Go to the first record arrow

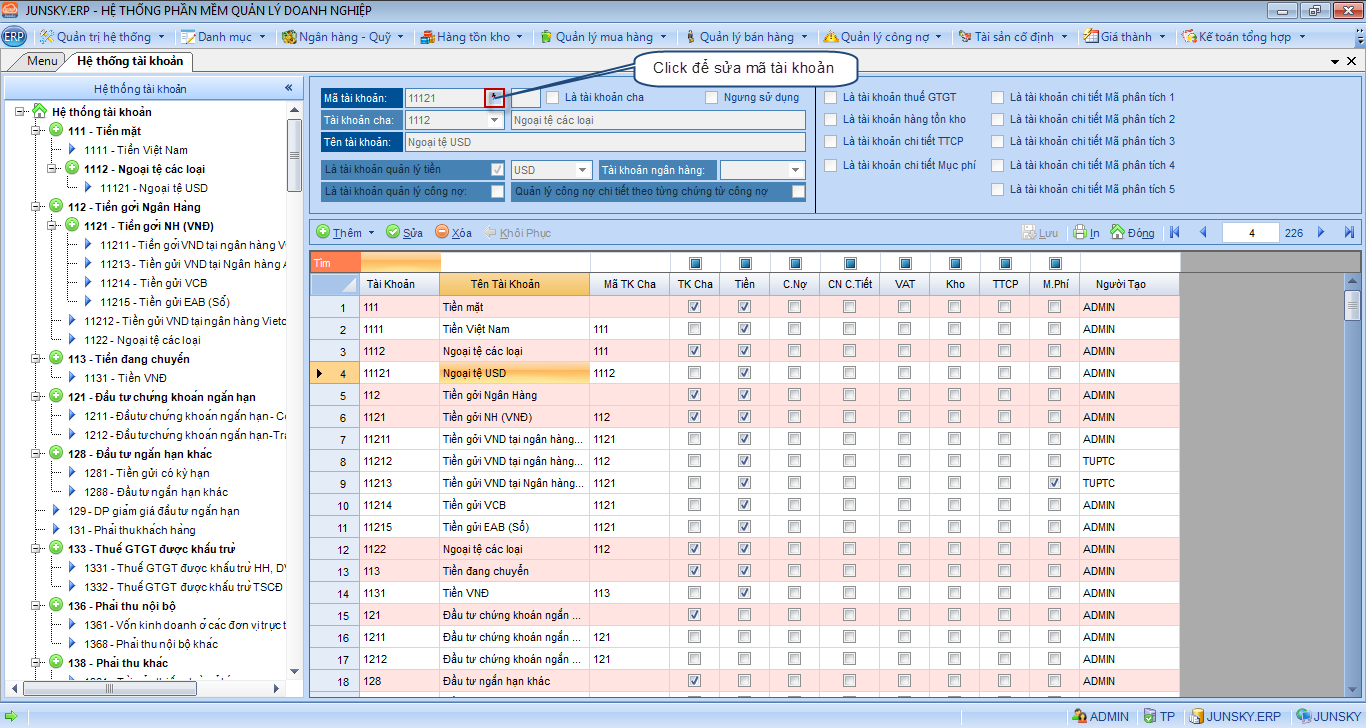click(x=1175, y=233)
